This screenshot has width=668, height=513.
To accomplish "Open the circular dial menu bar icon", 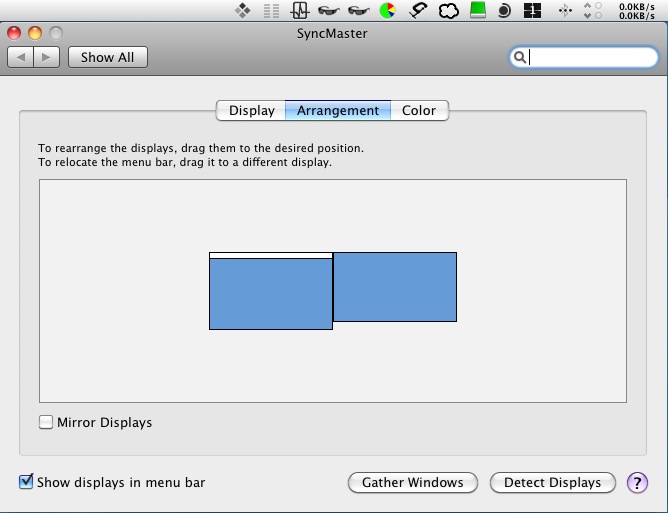I will [504, 11].
